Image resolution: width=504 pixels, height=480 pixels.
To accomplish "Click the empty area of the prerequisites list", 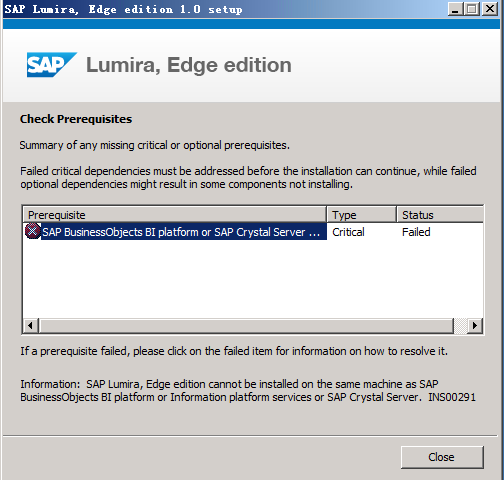I will tap(253, 278).
